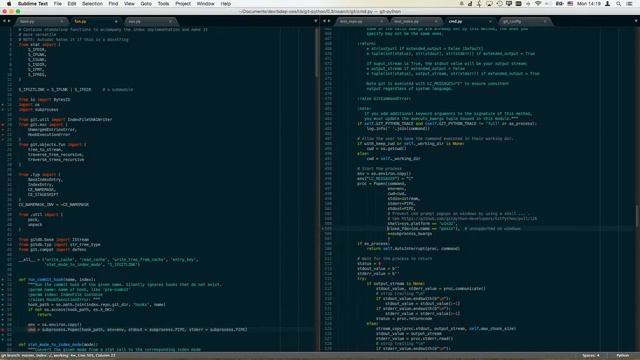This screenshot has height=360, width=640.
Task: Switch to the test_repo.py tab
Action: (x=361, y=21)
